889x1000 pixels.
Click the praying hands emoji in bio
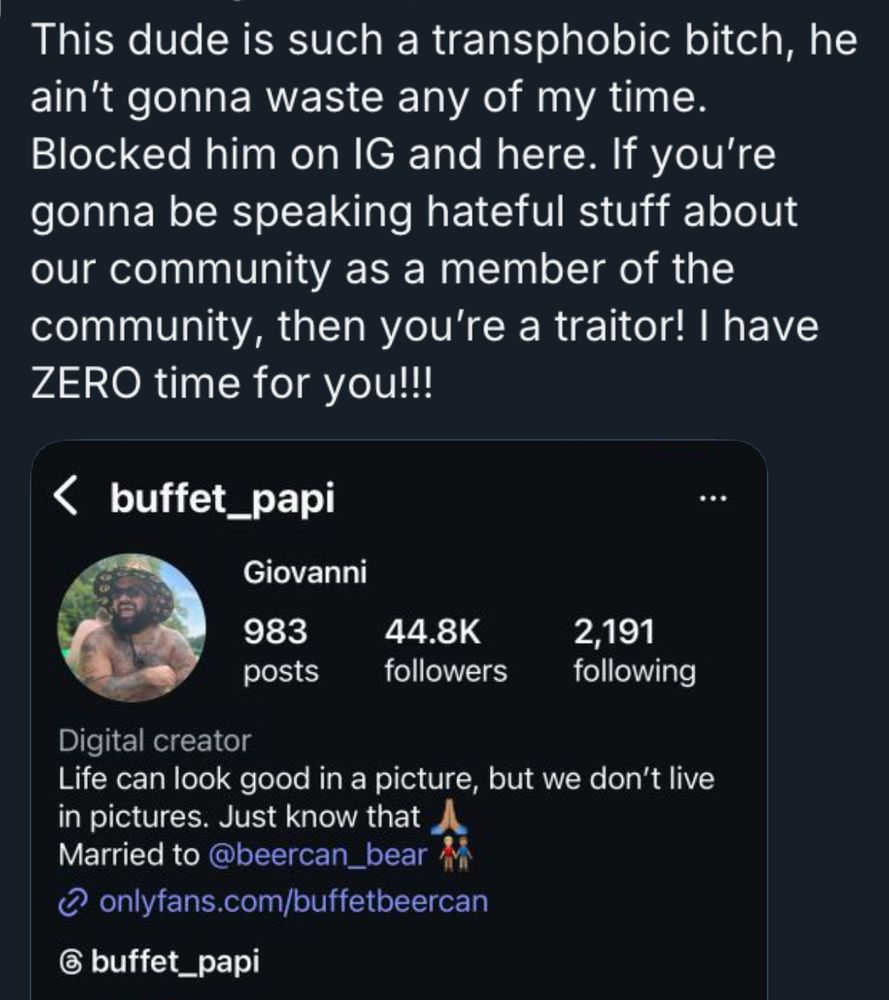tap(447, 817)
